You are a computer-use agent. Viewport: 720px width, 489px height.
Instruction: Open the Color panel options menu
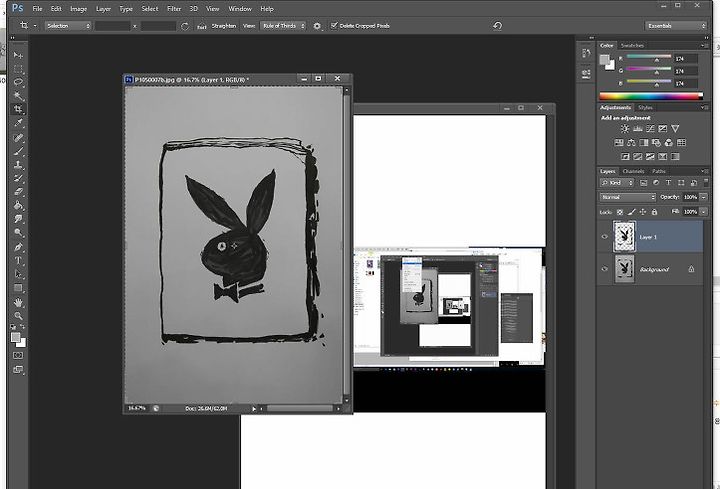point(703,45)
